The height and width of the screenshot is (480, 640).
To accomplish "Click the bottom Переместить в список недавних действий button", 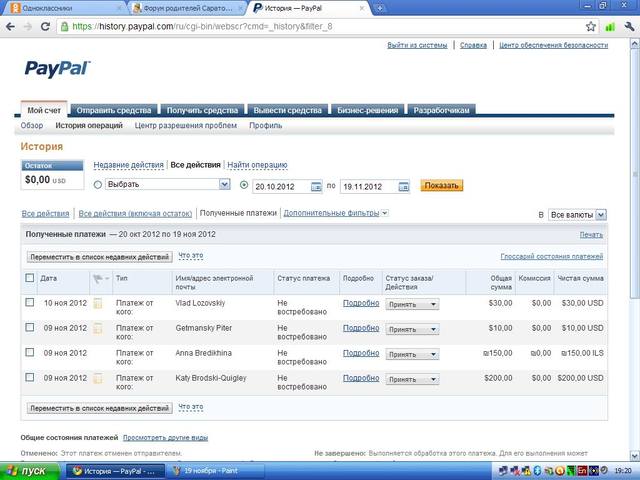I will coord(100,408).
